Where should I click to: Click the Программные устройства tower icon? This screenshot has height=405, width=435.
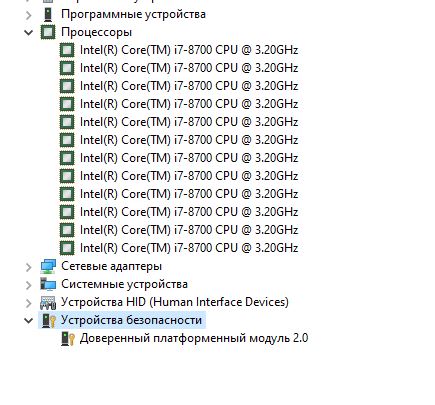pos(48,15)
